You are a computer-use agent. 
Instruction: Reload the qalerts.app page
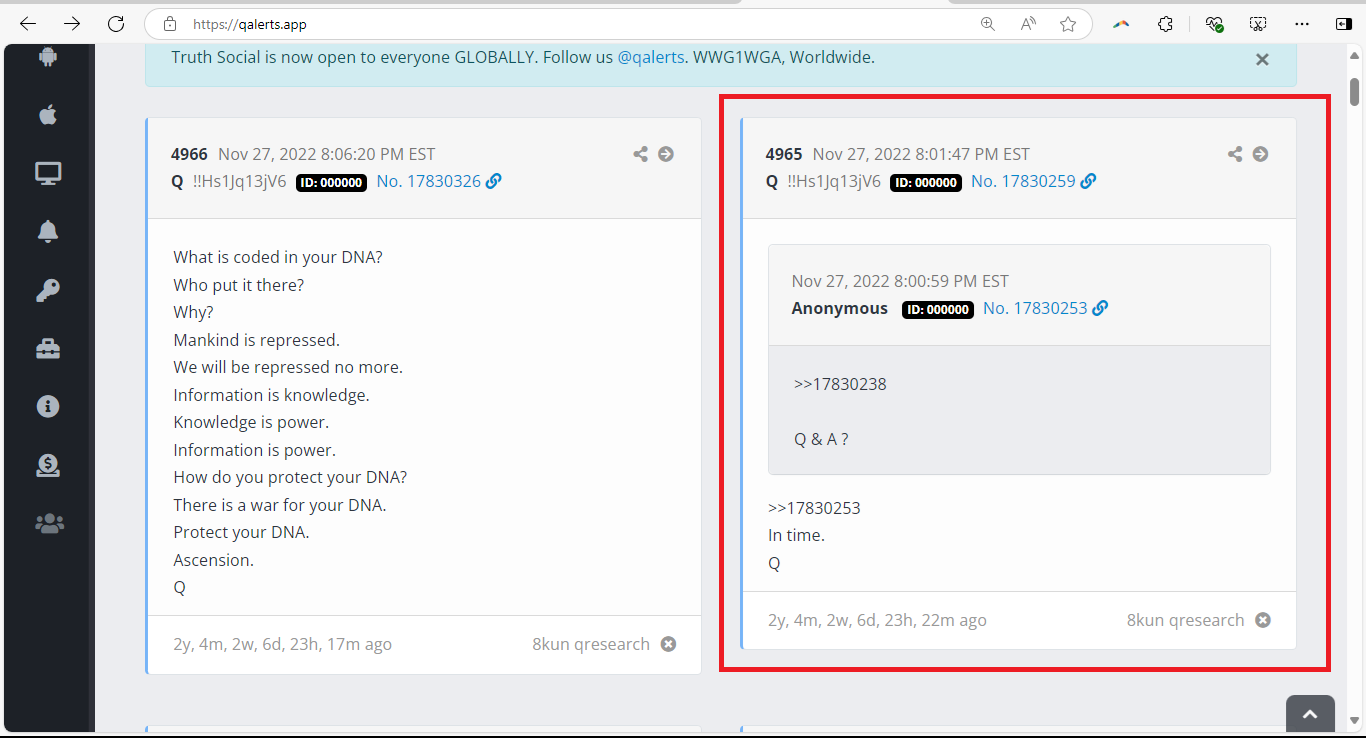(116, 24)
